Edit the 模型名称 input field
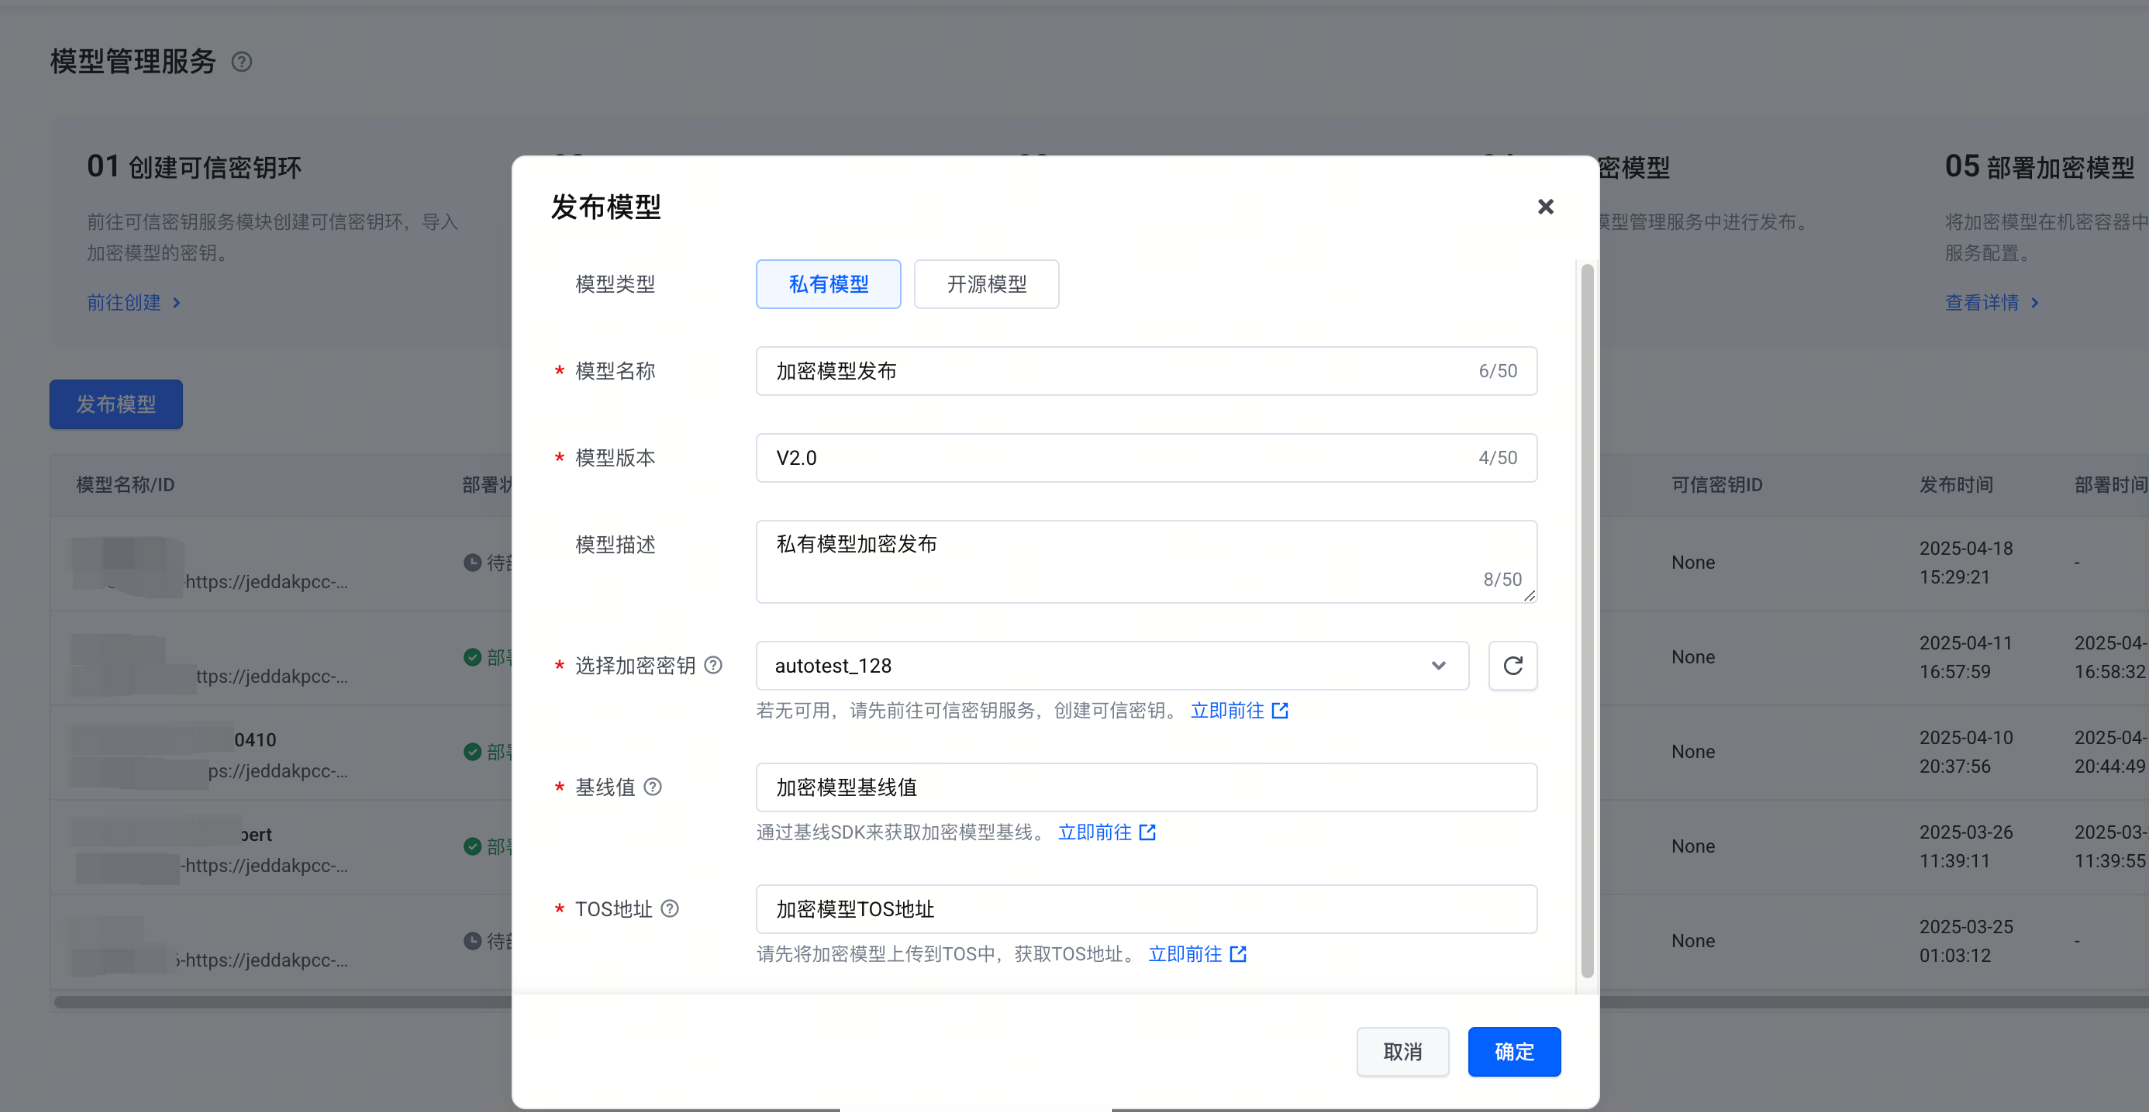Viewport: 2149px width, 1112px height. point(1146,371)
